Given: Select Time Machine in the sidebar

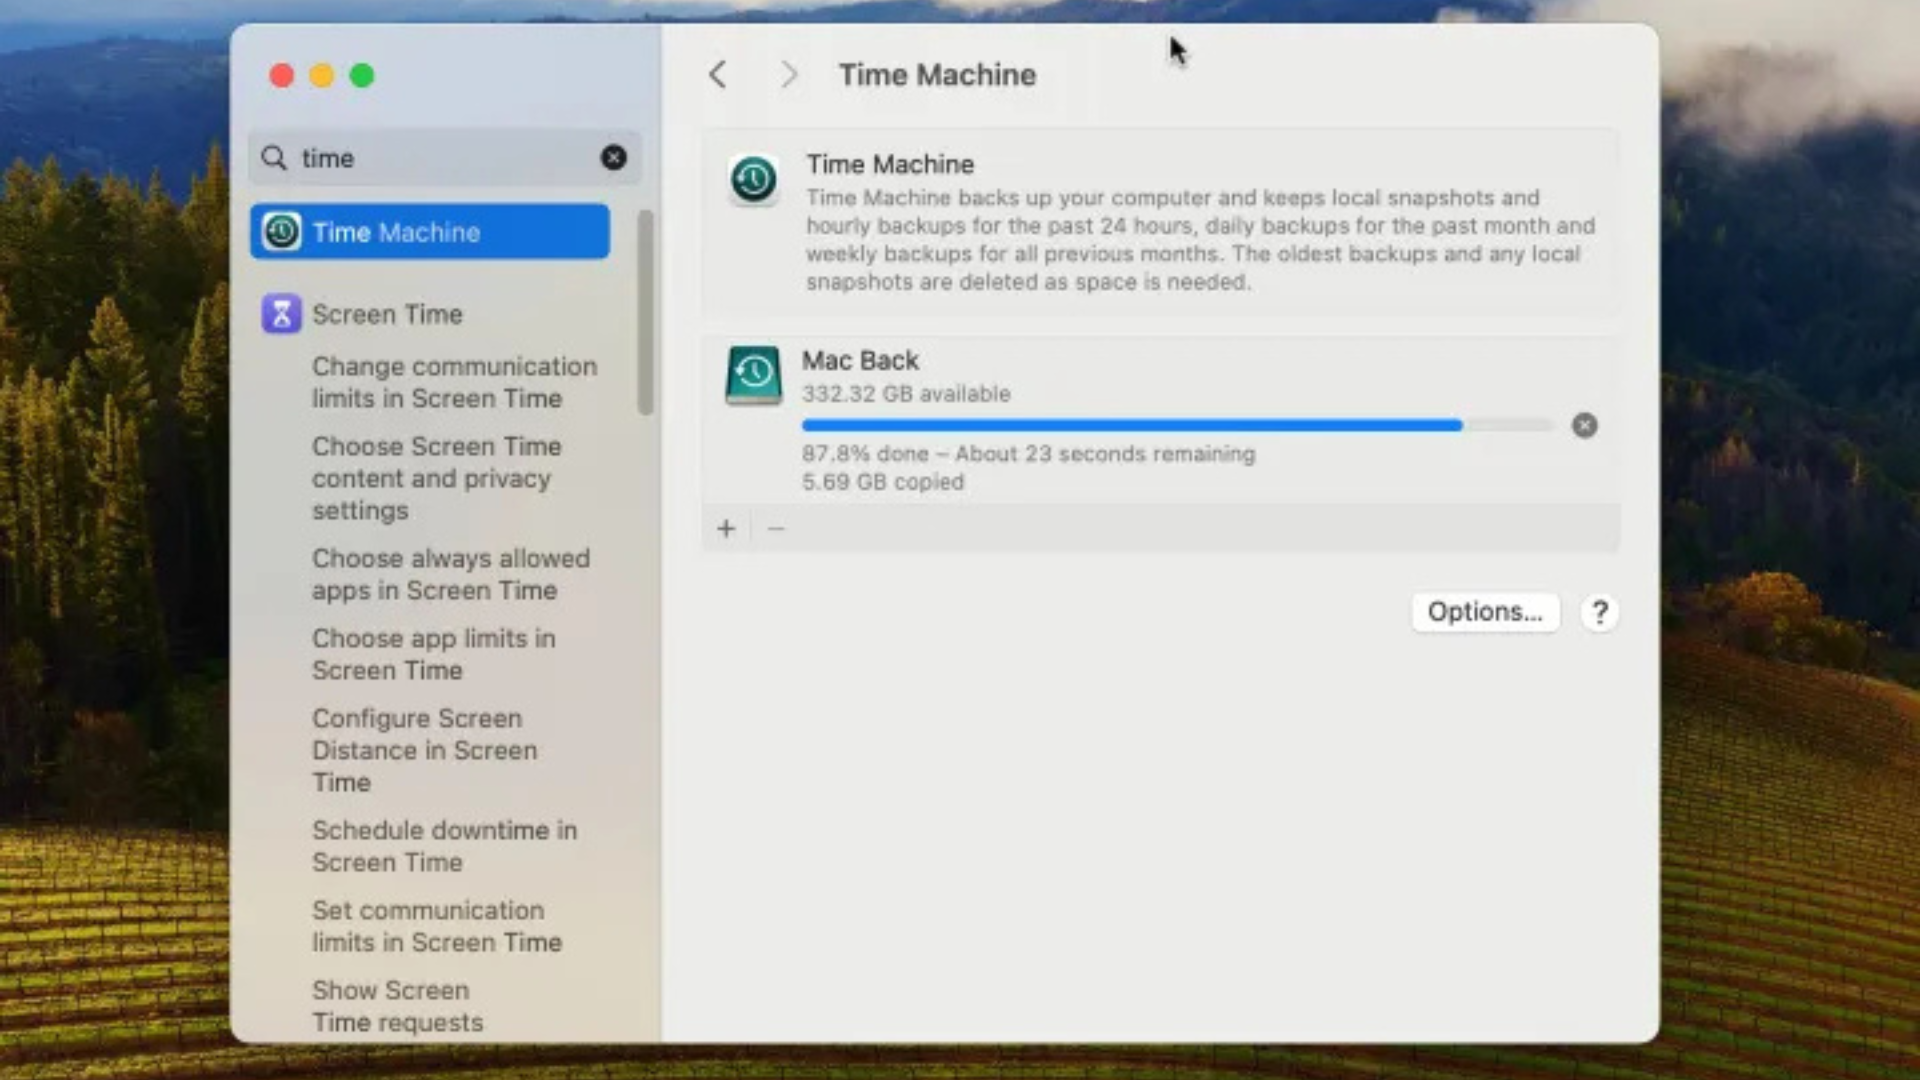Looking at the screenshot, I should [430, 232].
